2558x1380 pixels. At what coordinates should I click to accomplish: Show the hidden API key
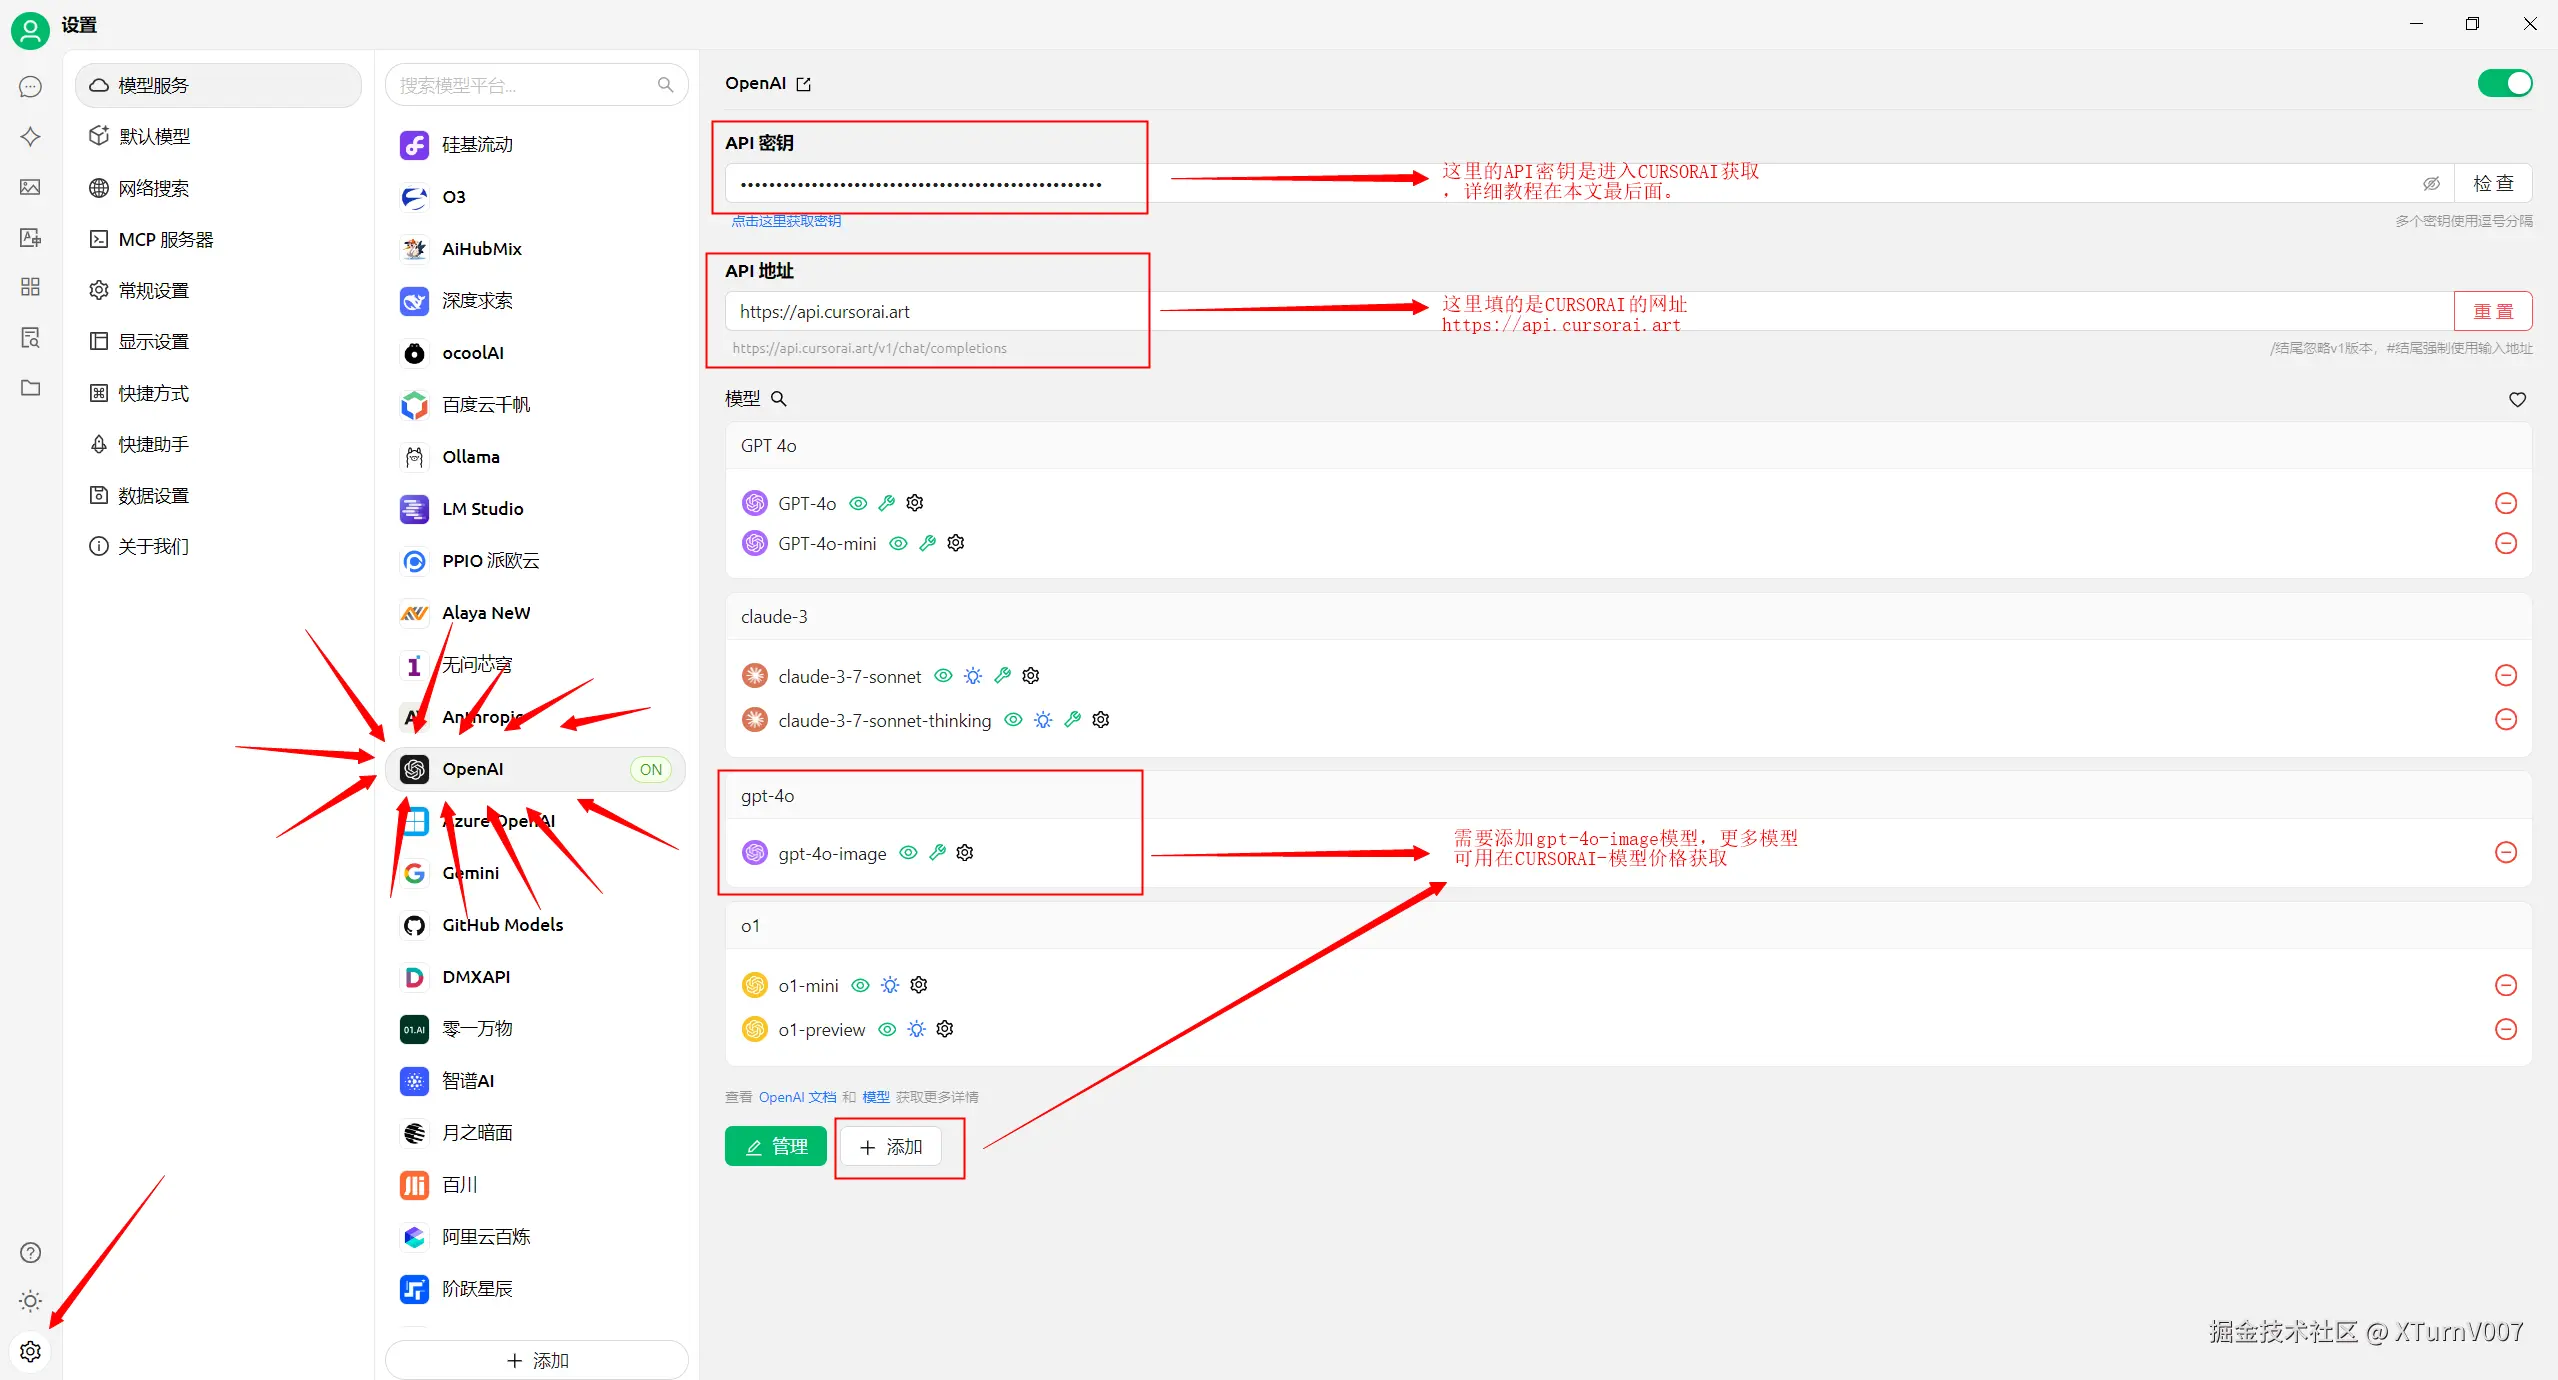tap(2431, 184)
